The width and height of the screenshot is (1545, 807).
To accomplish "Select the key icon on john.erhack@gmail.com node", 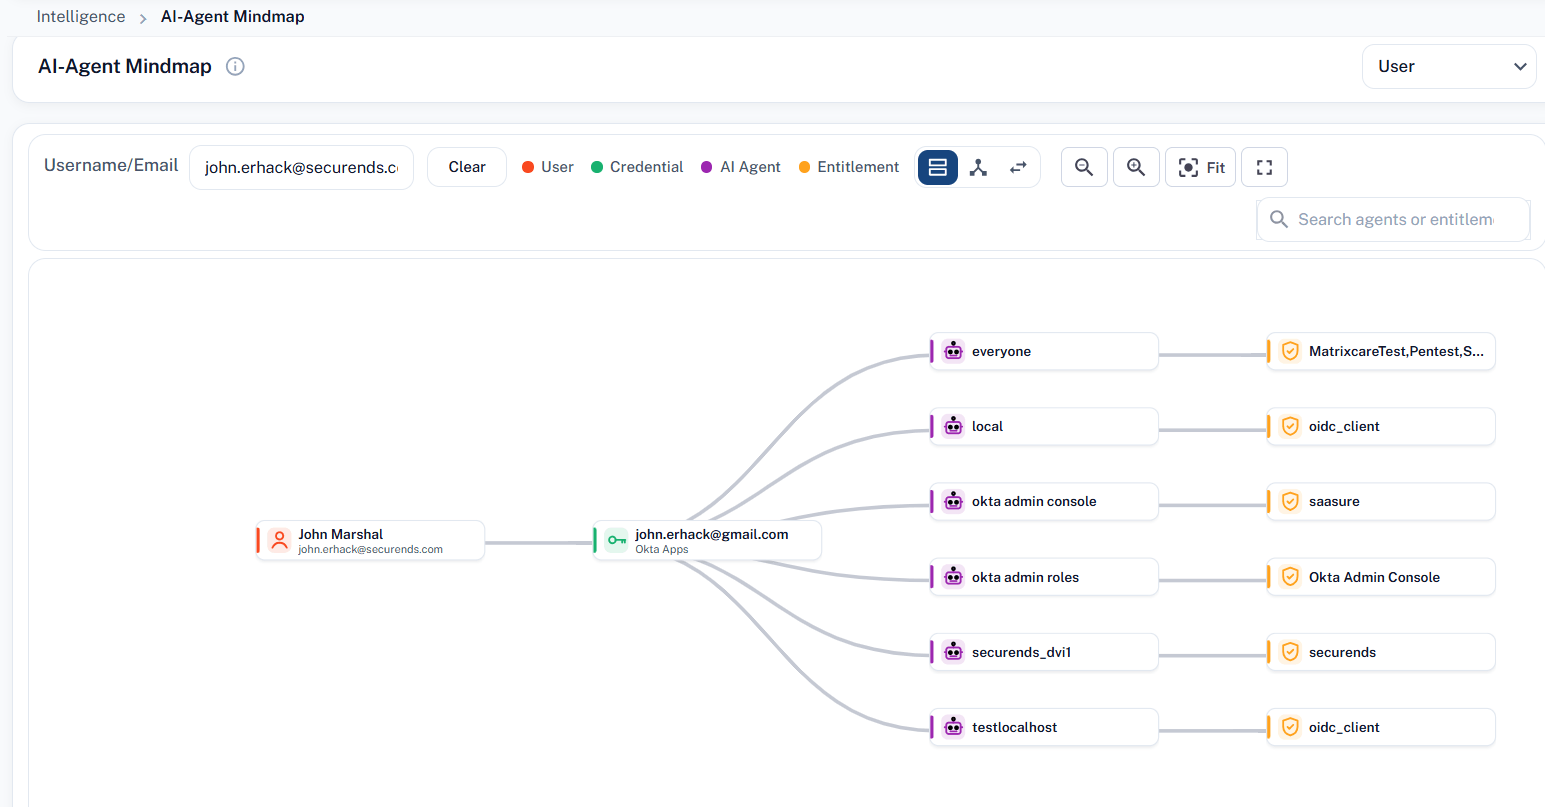I will coord(616,541).
